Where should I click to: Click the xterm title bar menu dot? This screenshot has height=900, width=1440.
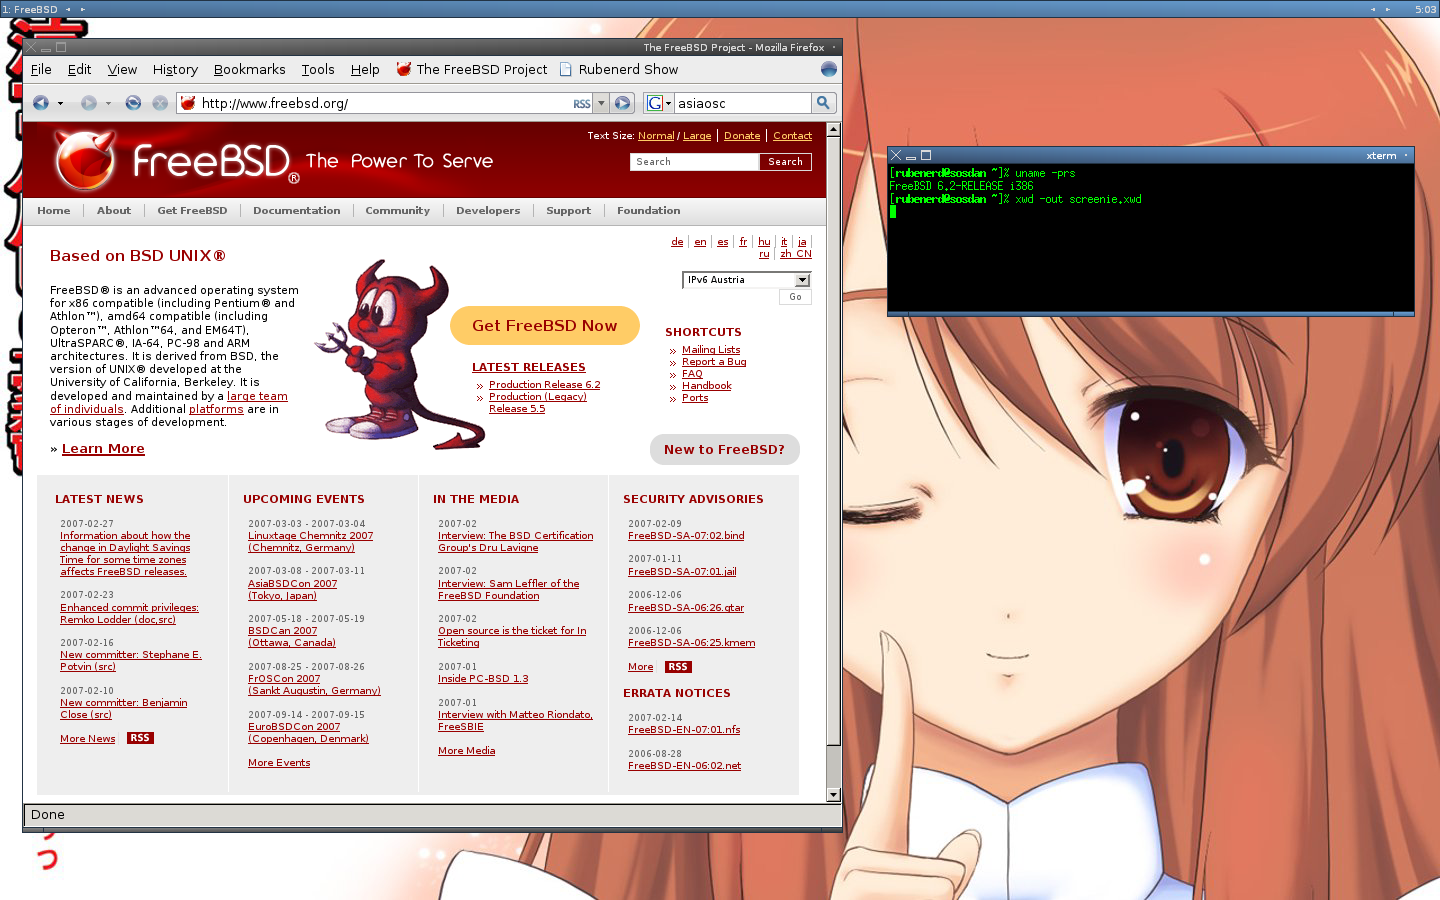[1406, 155]
